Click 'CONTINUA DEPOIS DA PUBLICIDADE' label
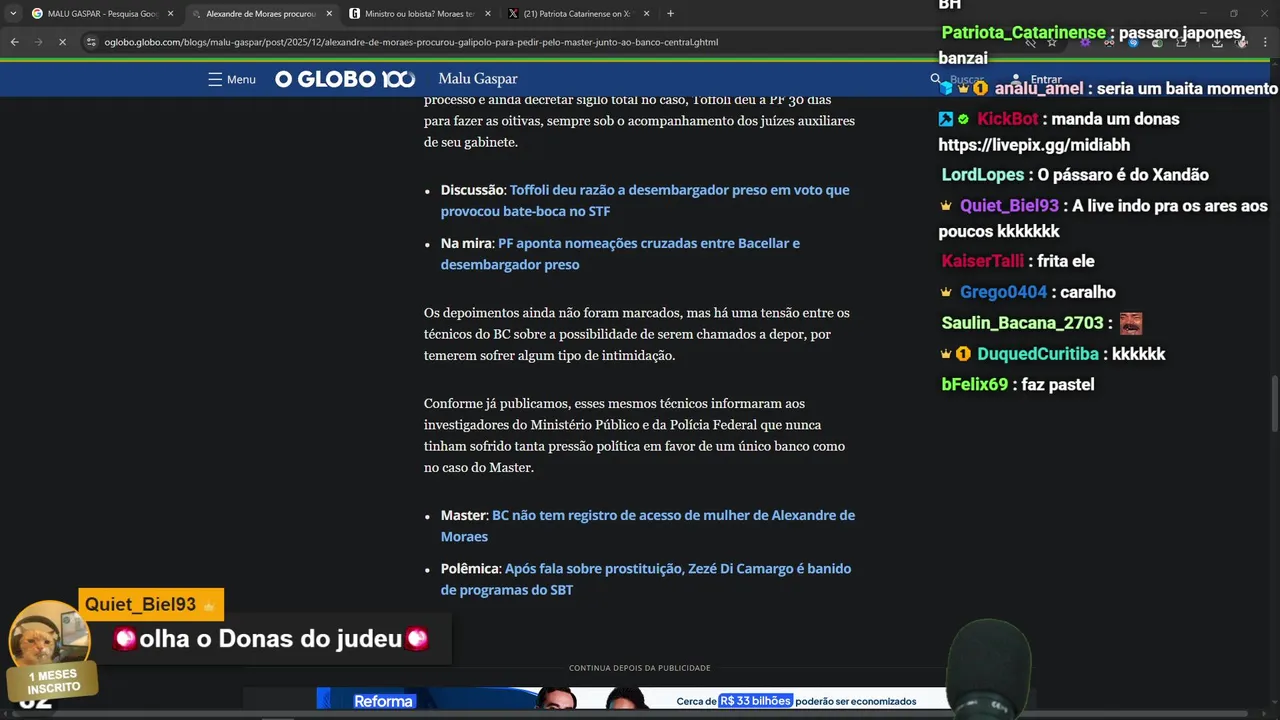 coord(640,668)
